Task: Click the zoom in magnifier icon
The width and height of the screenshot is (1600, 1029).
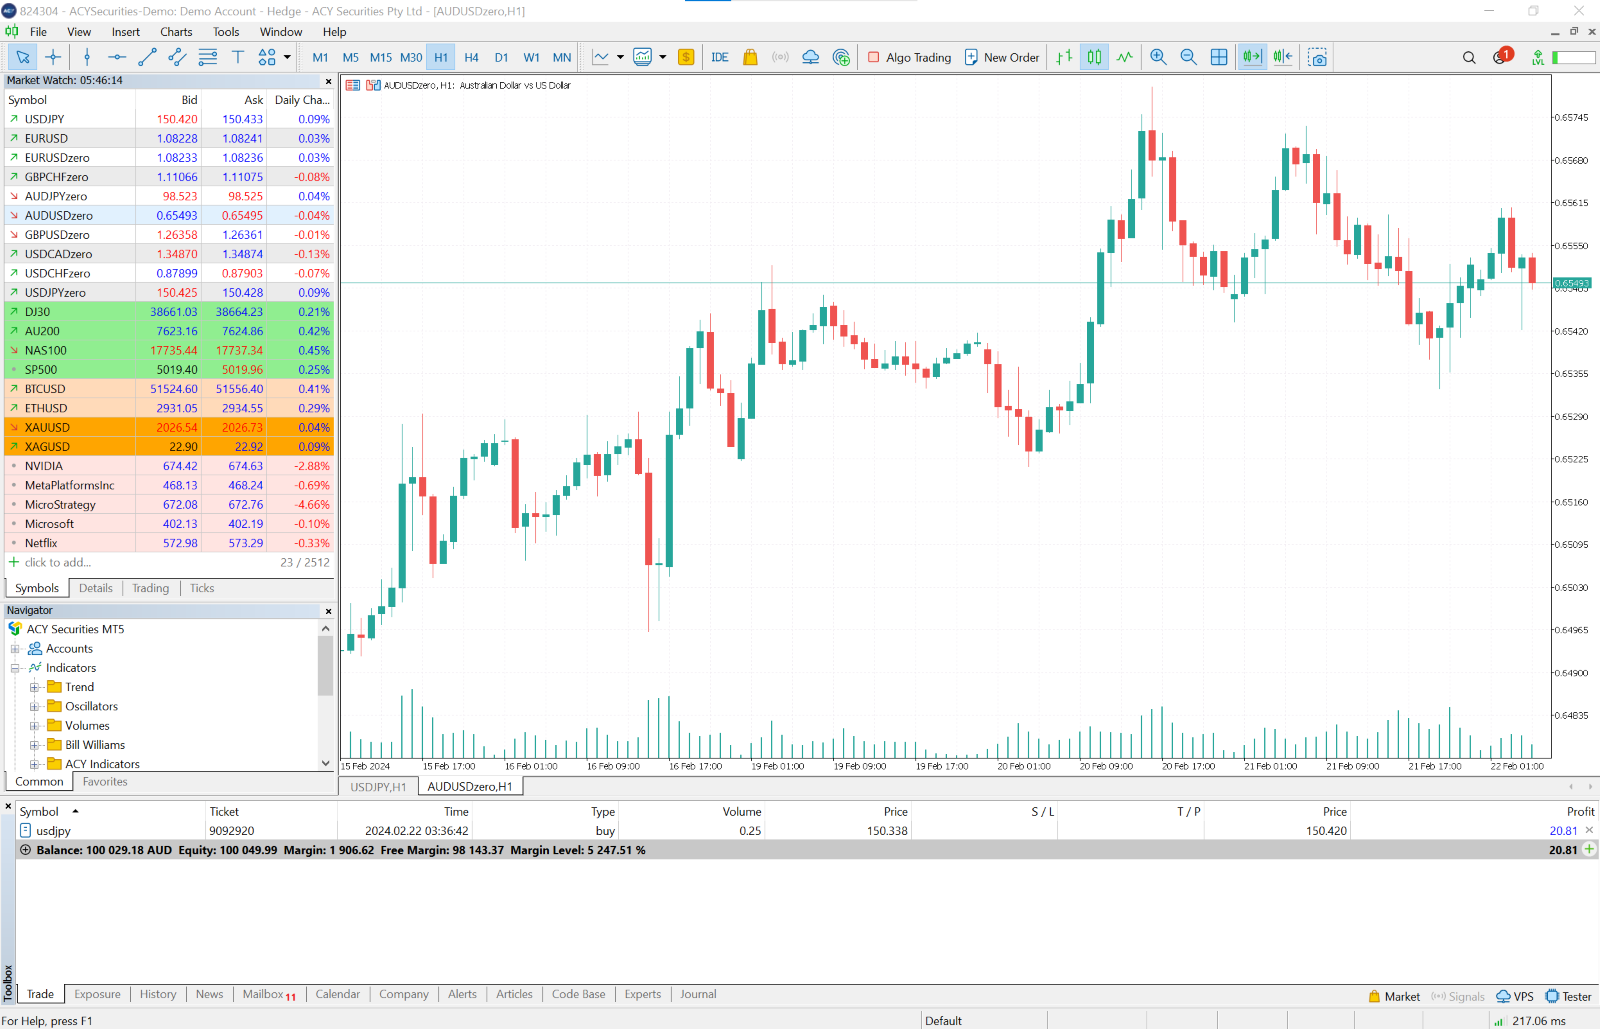Action: click(x=1158, y=57)
